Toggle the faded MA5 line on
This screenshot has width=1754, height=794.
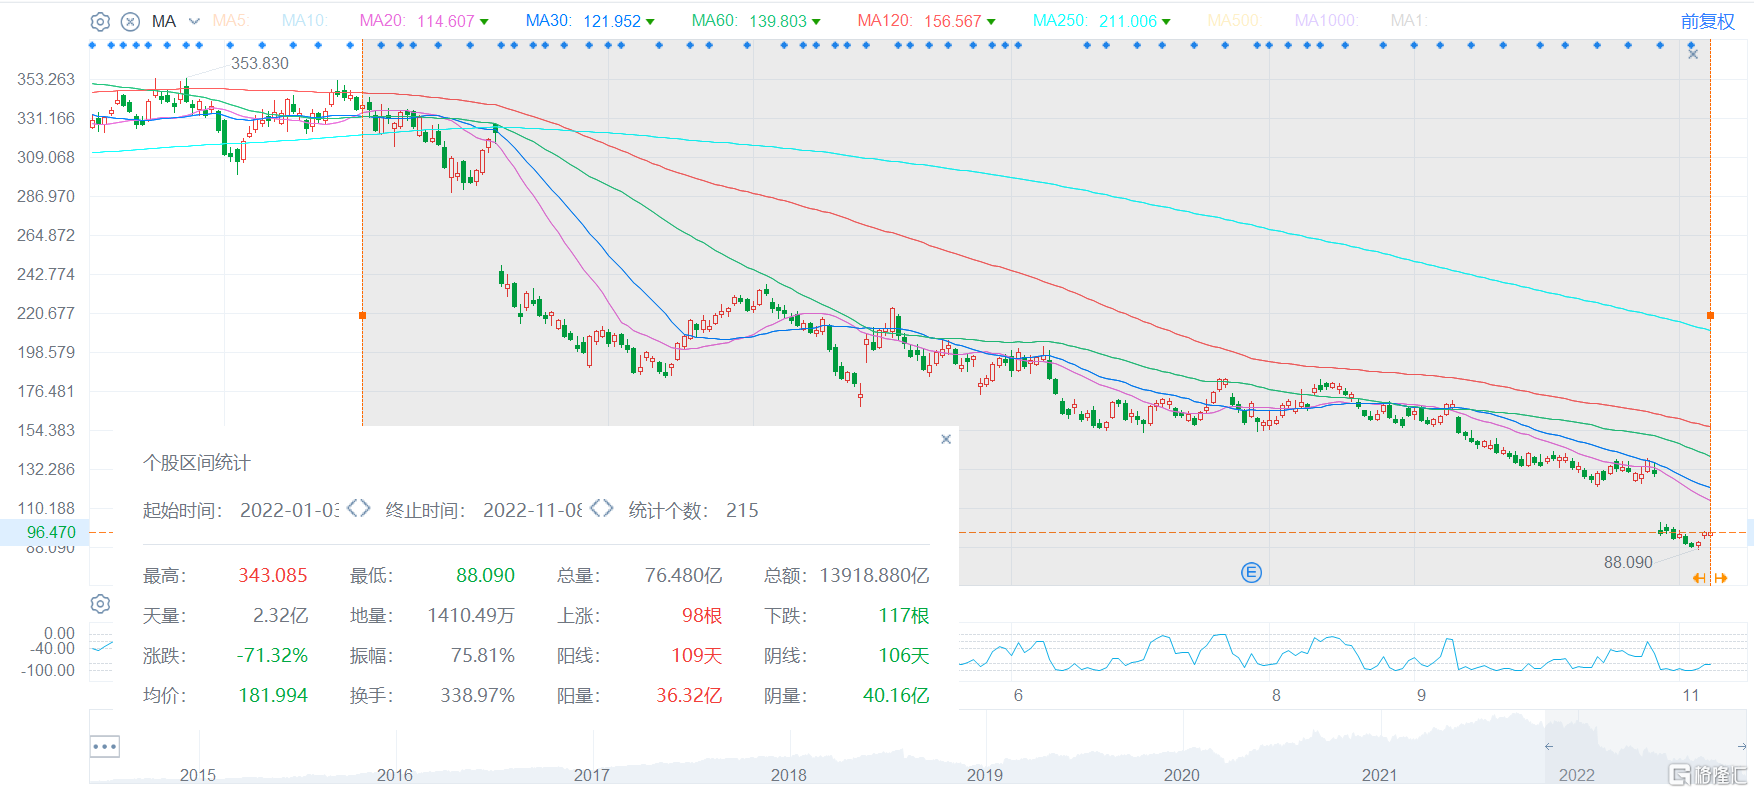[230, 20]
